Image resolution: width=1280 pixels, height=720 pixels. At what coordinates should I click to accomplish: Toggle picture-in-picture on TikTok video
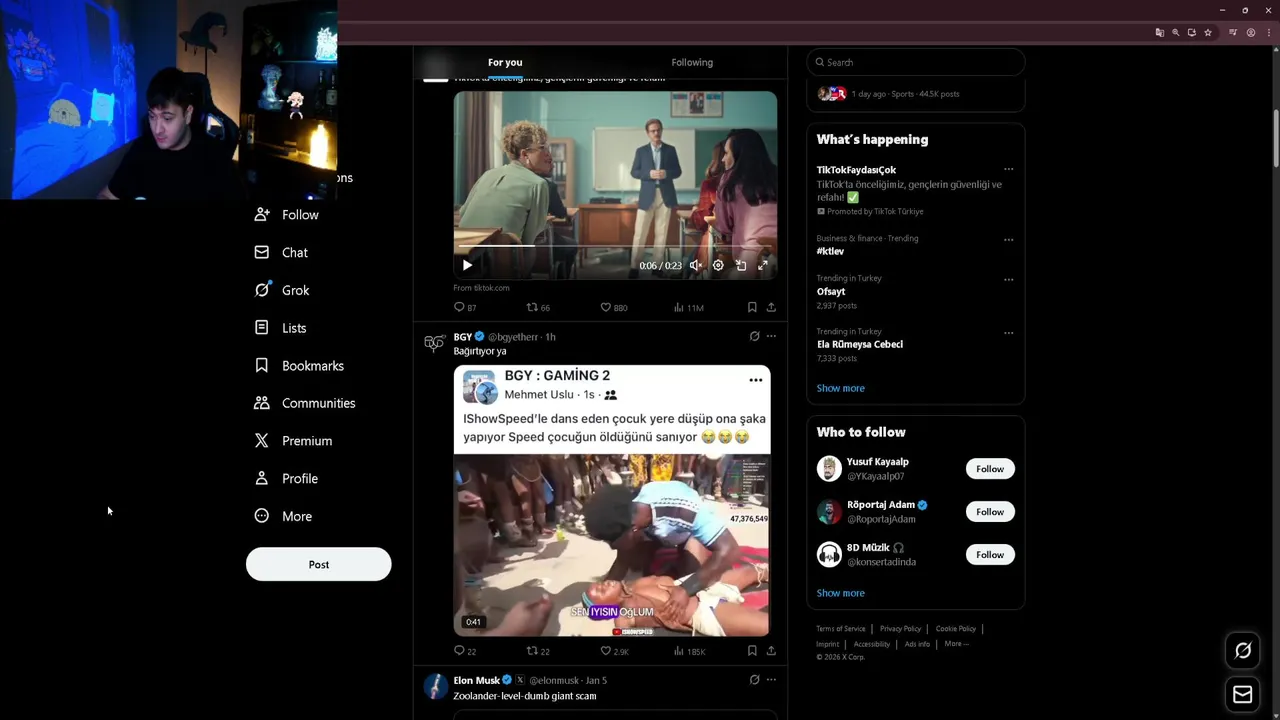(x=741, y=265)
